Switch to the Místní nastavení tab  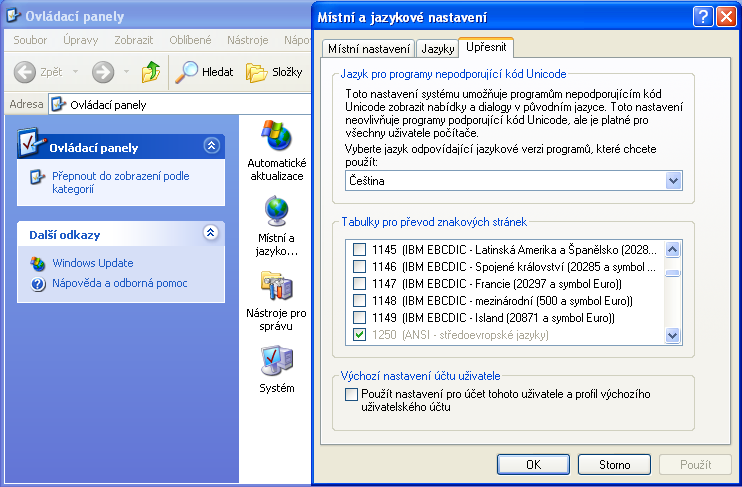tap(369, 49)
